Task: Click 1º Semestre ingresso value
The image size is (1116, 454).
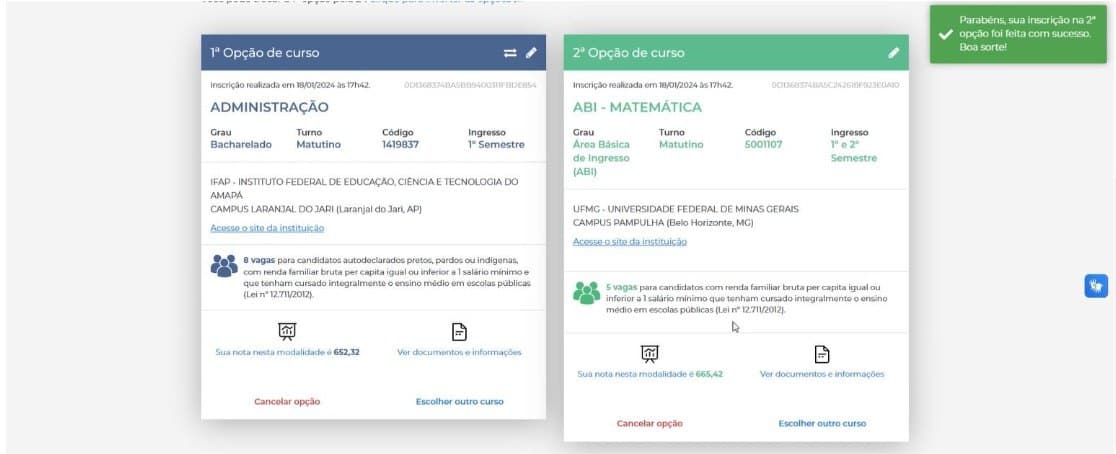Action: point(496,144)
